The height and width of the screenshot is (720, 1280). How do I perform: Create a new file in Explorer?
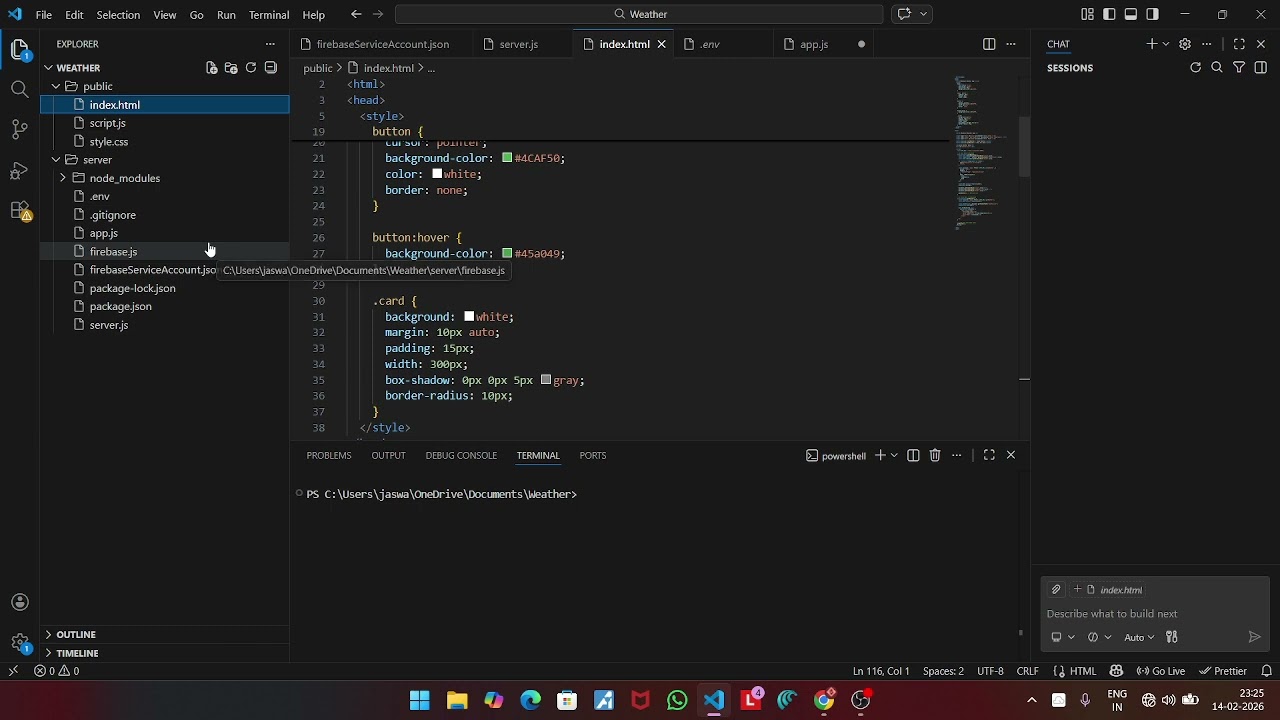211,68
